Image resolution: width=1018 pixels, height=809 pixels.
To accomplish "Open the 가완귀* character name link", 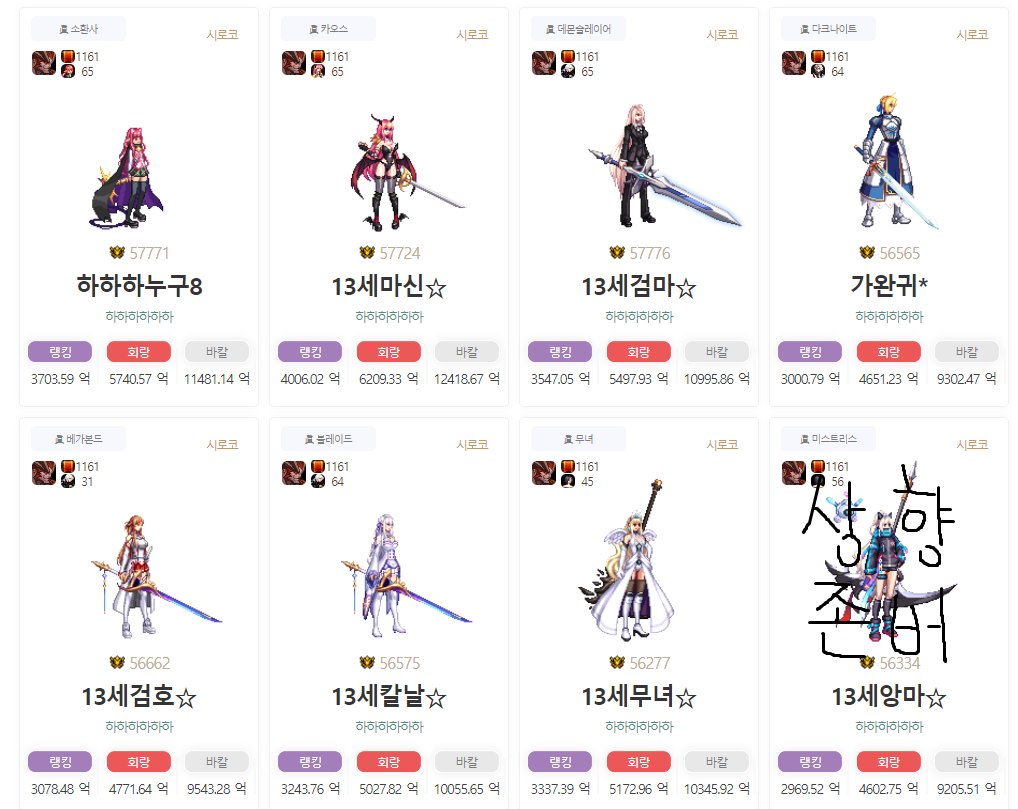I will [x=889, y=286].
